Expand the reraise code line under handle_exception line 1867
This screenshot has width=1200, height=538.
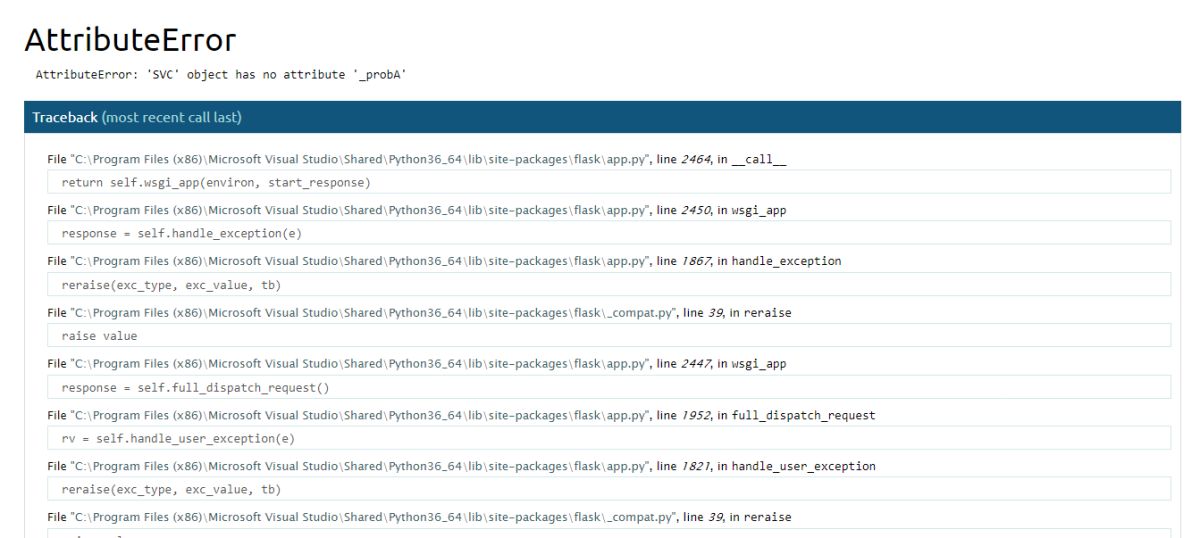(609, 284)
